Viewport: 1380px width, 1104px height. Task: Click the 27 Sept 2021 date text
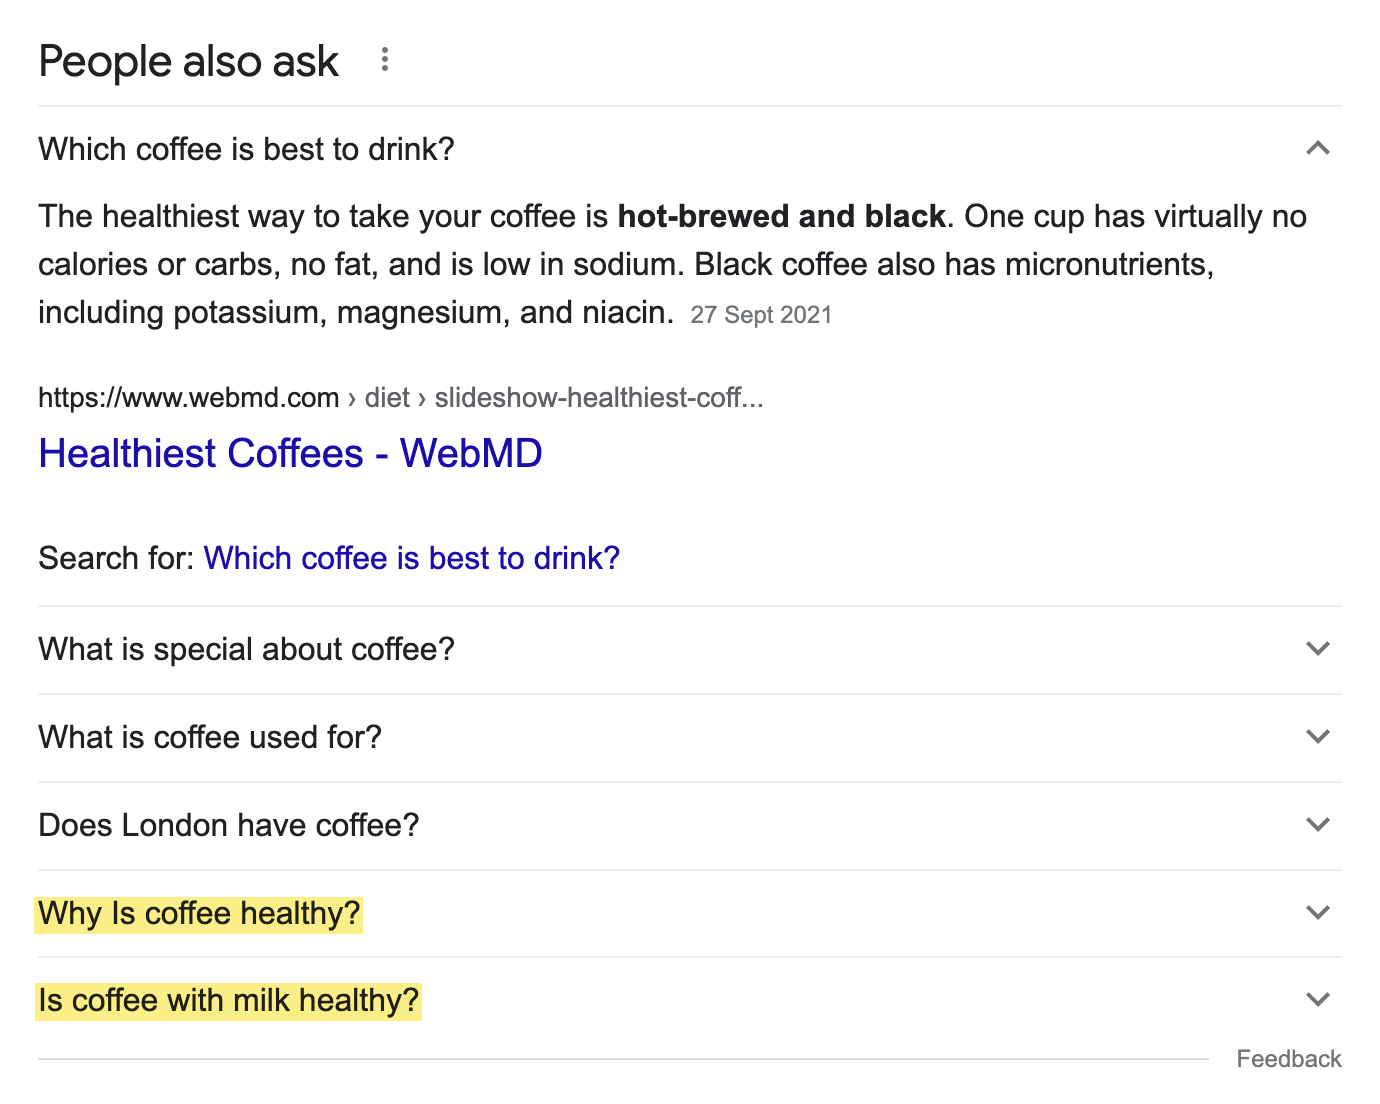761,315
